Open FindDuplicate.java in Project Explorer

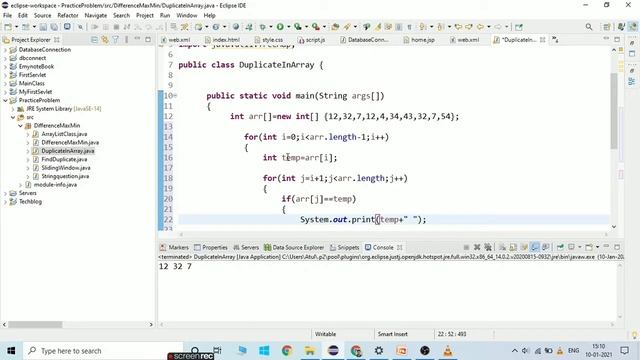(x=64, y=159)
